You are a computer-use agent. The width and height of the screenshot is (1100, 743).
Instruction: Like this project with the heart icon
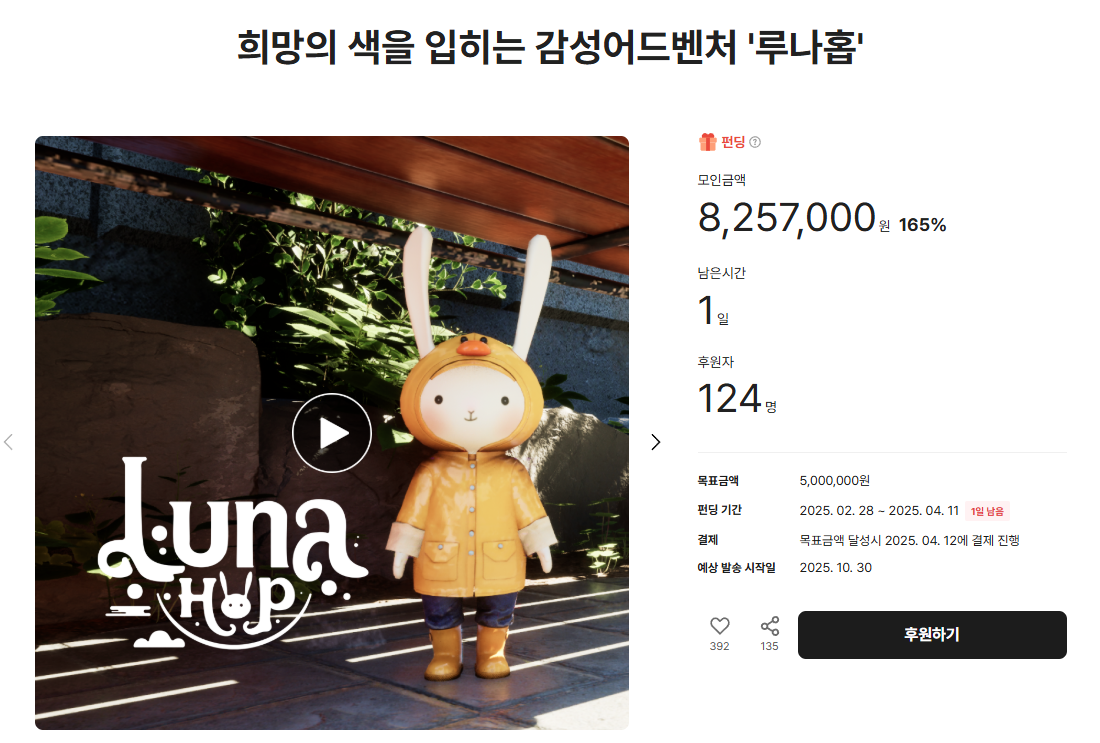720,625
